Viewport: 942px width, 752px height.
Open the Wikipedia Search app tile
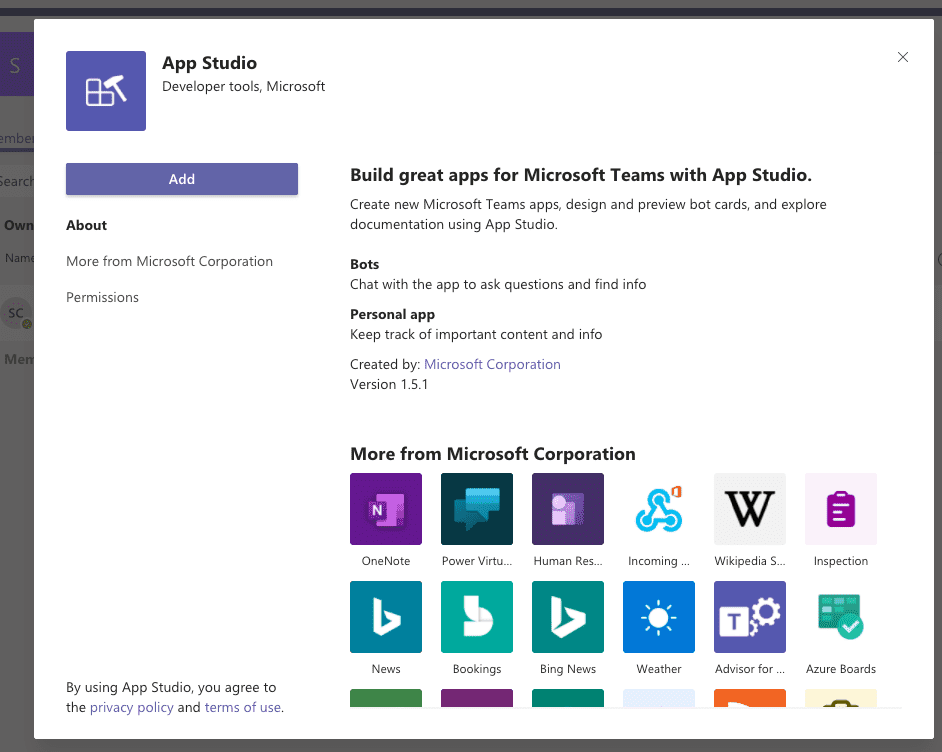[750, 509]
